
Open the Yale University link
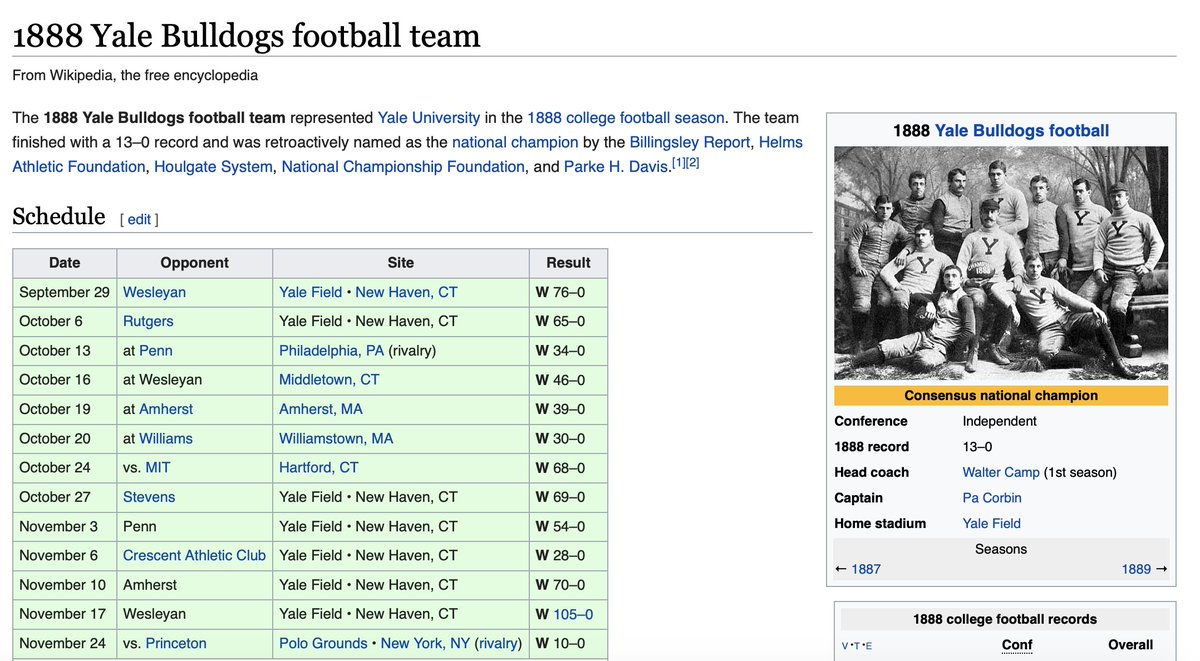pyautogui.click(x=429, y=117)
